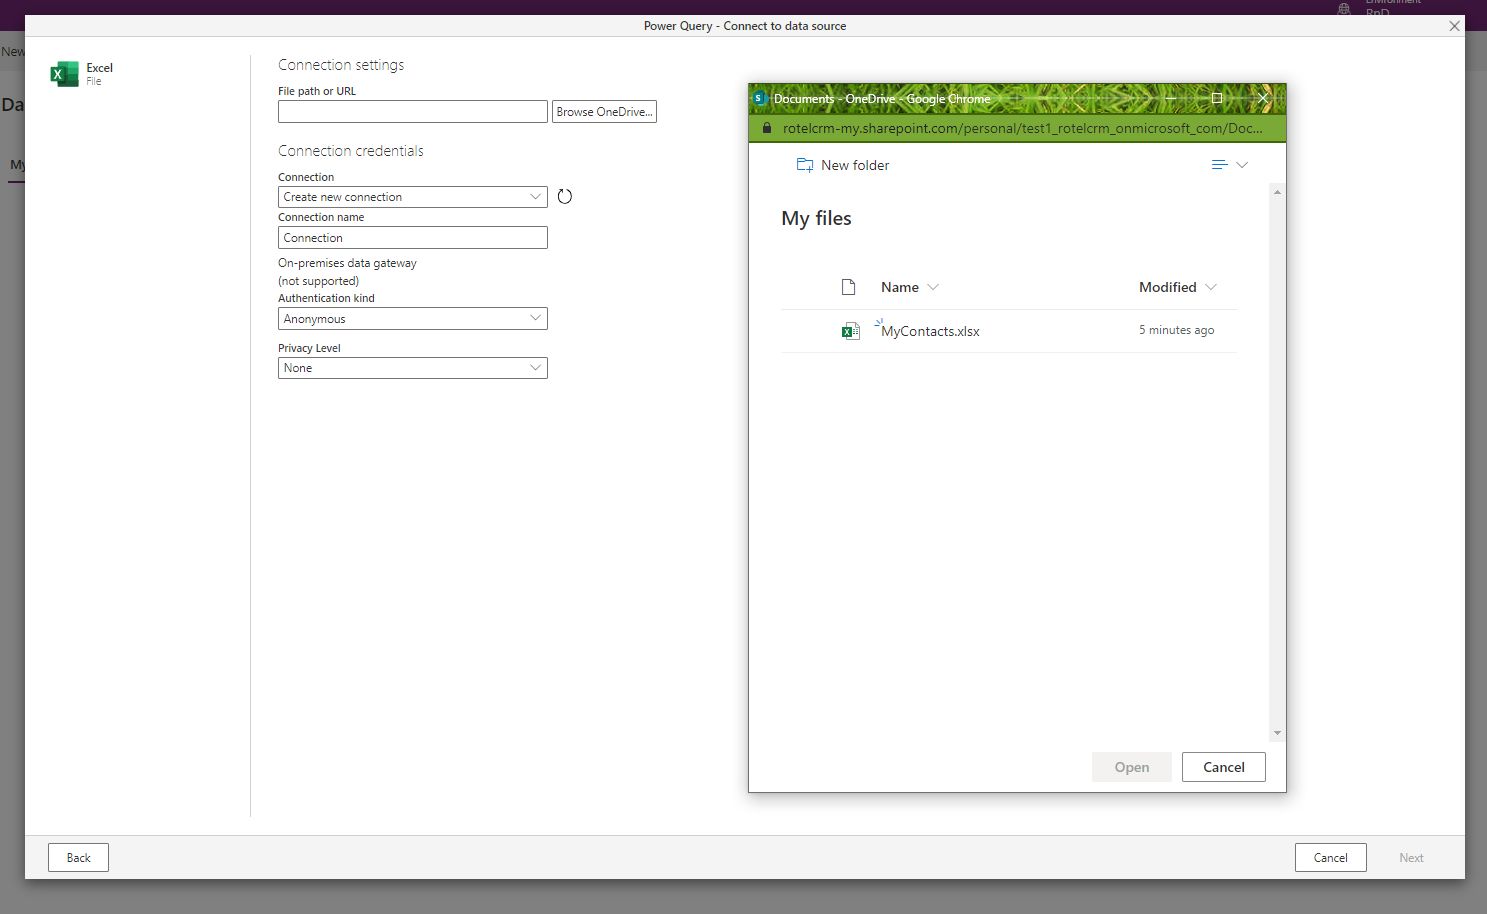Image resolution: width=1487 pixels, height=914 pixels.
Task: Select the MyContacts.xlsx file name
Action: pyautogui.click(x=930, y=331)
